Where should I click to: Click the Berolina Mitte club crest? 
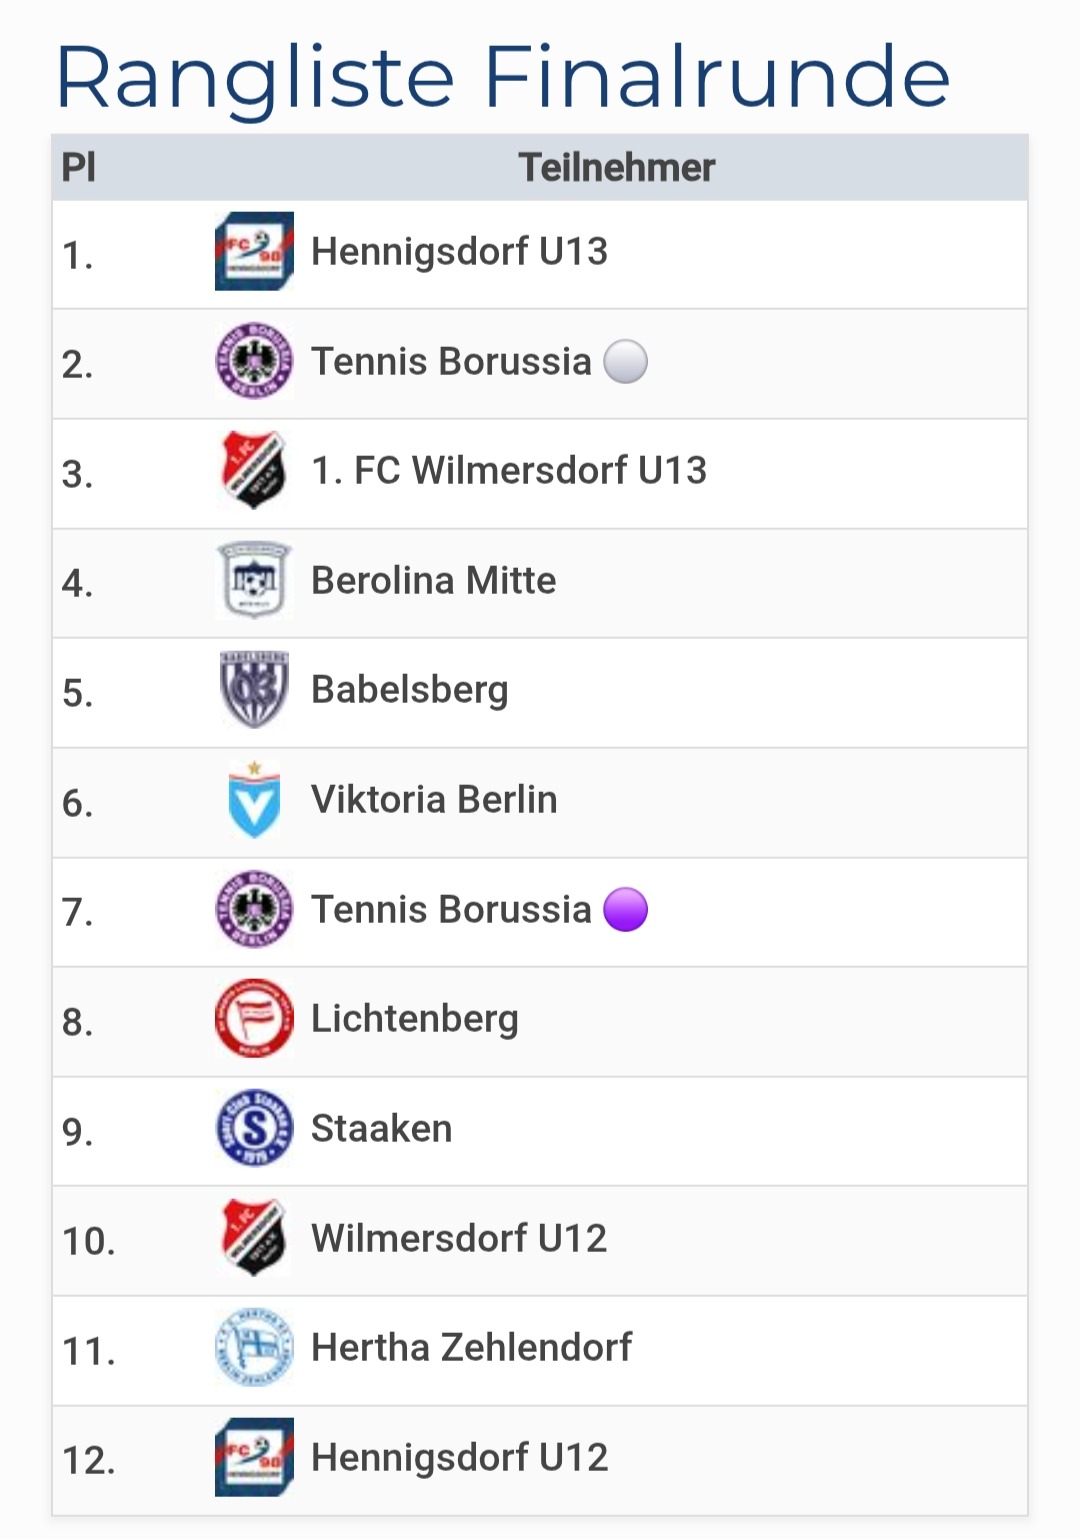pyautogui.click(x=254, y=580)
